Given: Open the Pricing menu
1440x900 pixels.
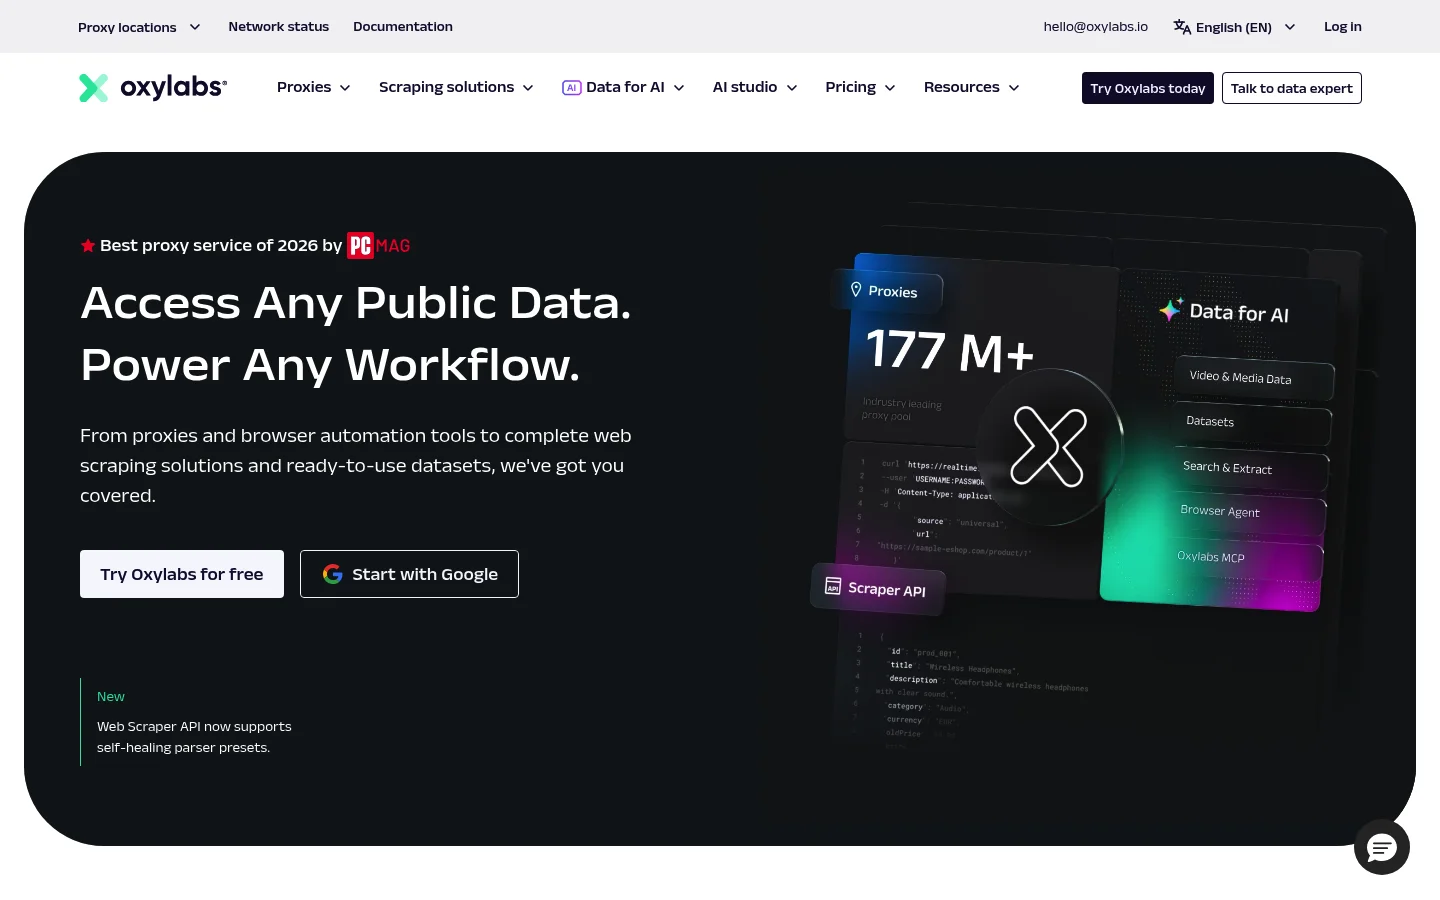Looking at the screenshot, I should click(x=860, y=87).
